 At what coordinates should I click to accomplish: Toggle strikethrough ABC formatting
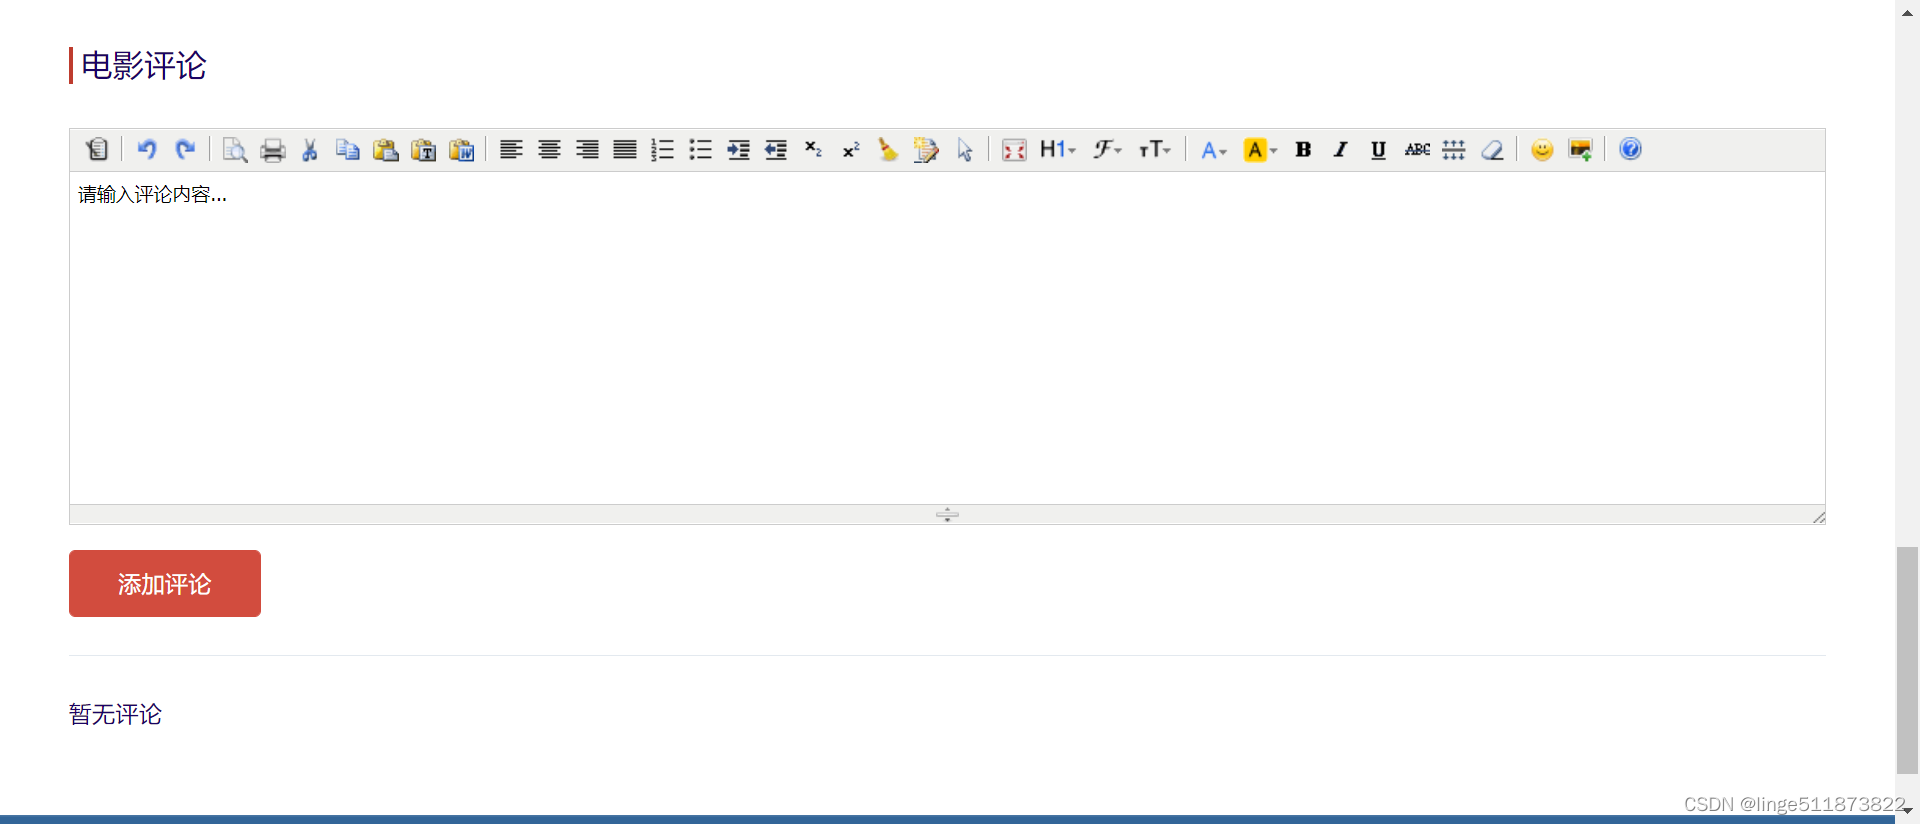pyautogui.click(x=1417, y=149)
